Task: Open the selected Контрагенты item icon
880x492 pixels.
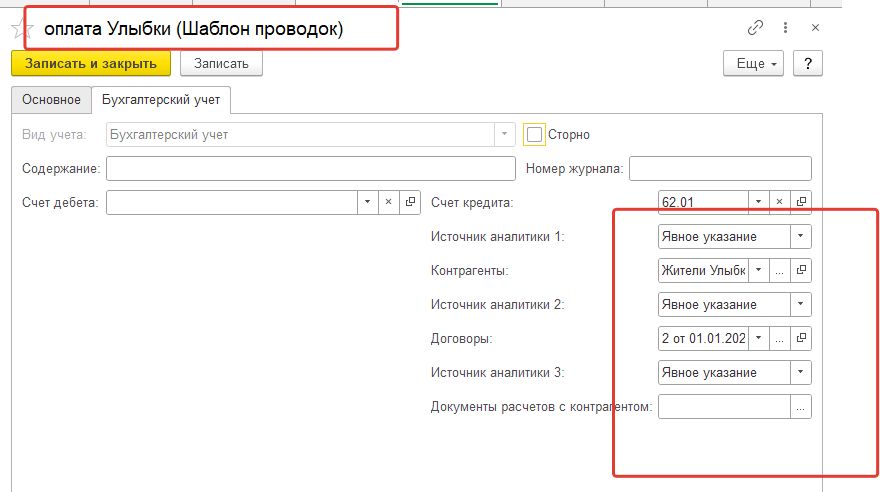Action: 801,270
